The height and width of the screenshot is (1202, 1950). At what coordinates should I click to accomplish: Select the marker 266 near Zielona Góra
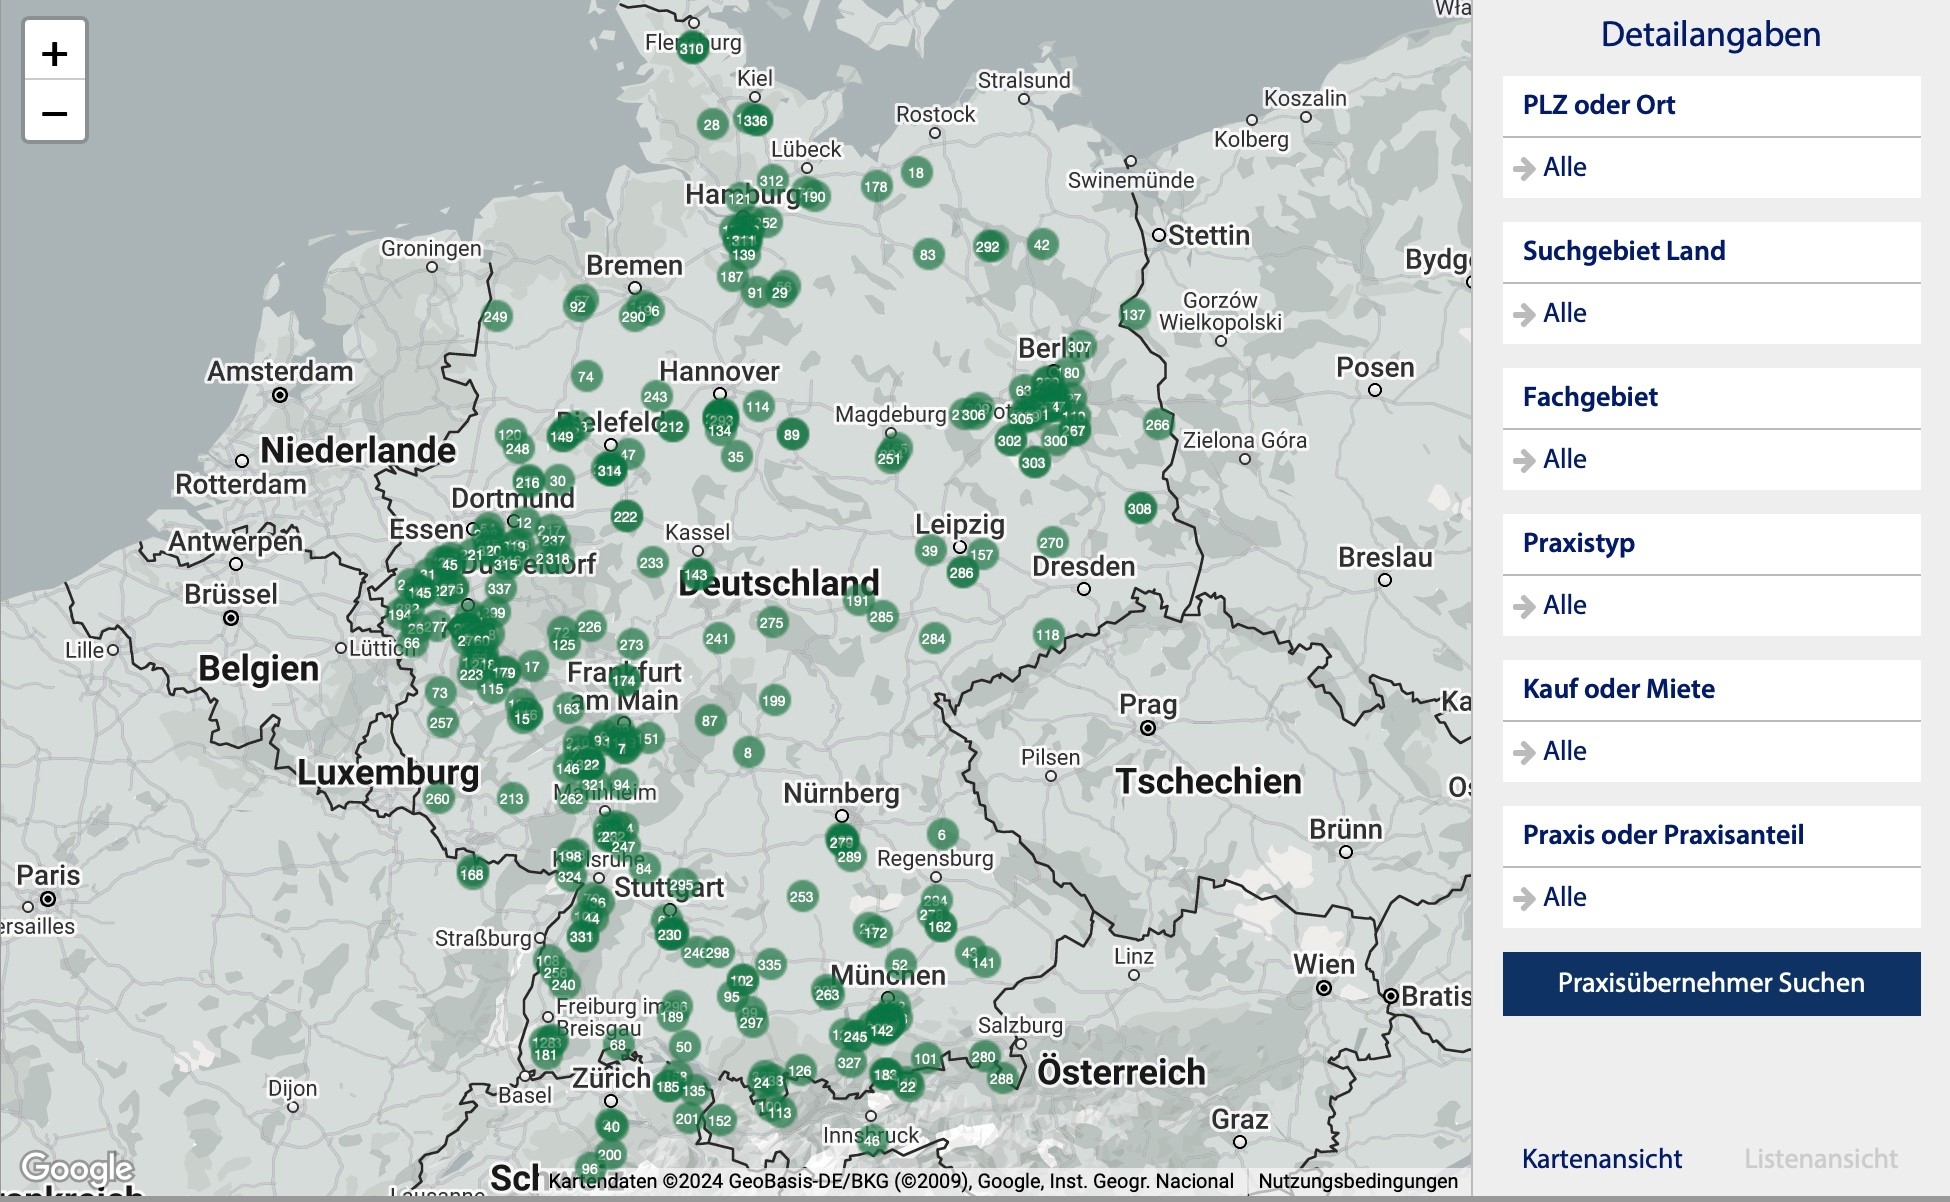coord(1157,424)
